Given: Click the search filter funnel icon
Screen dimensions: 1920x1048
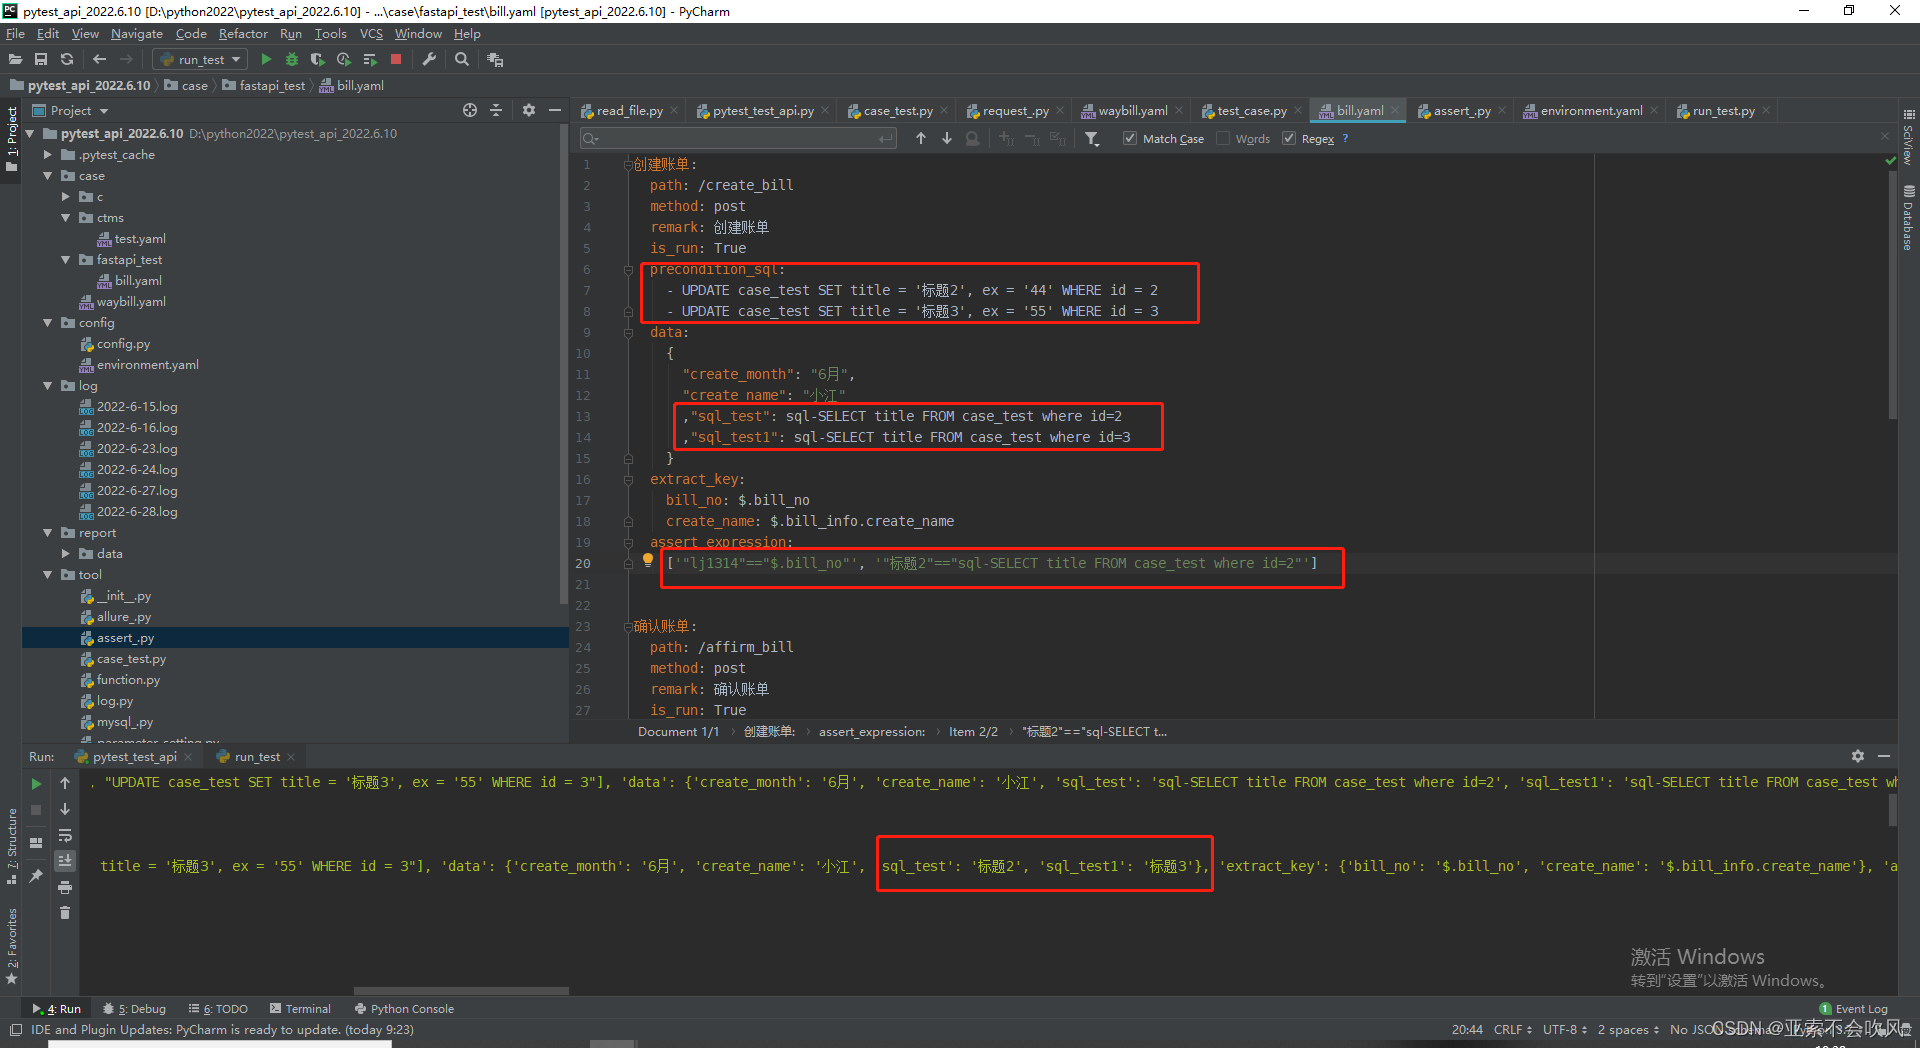Looking at the screenshot, I should click(1092, 139).
